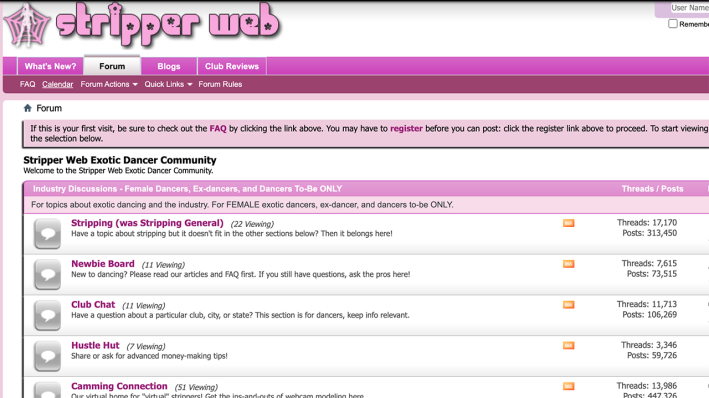Open the Hustle Hut forum

click(95, 345)
